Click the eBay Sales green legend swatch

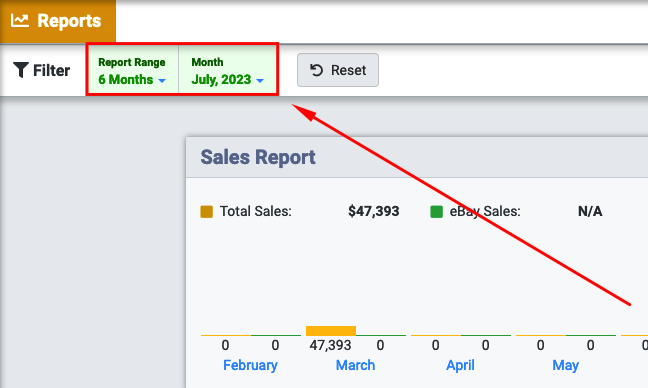[436, 212]
